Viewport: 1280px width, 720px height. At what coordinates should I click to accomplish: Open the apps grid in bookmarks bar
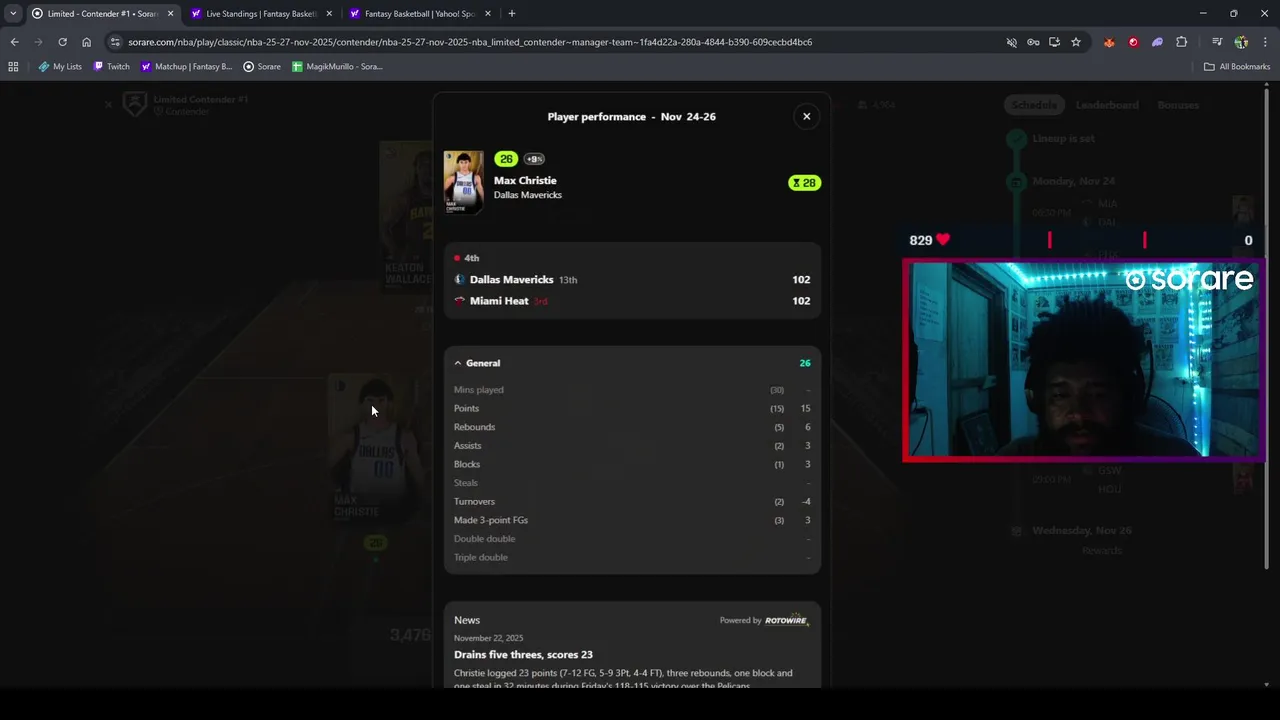(x=13, y=67)
